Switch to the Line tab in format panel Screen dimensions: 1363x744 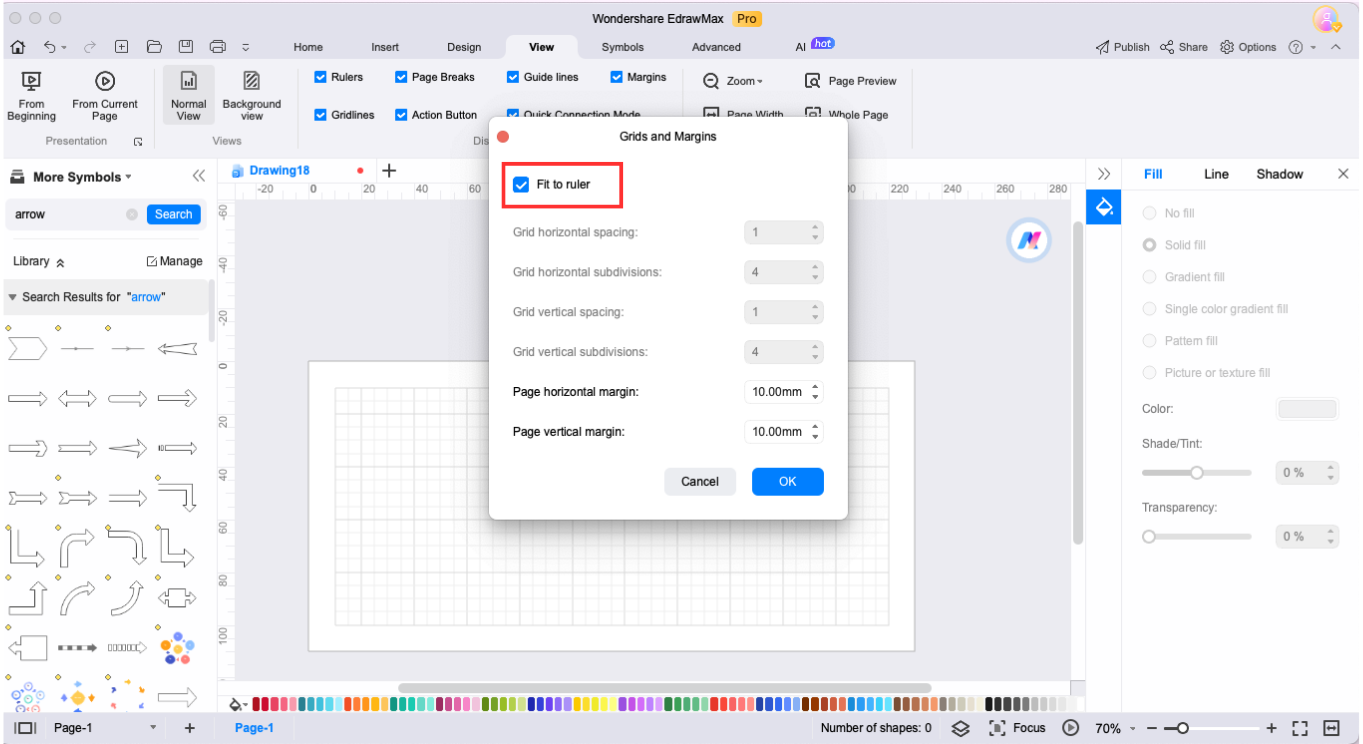(x=1216, y=174)
